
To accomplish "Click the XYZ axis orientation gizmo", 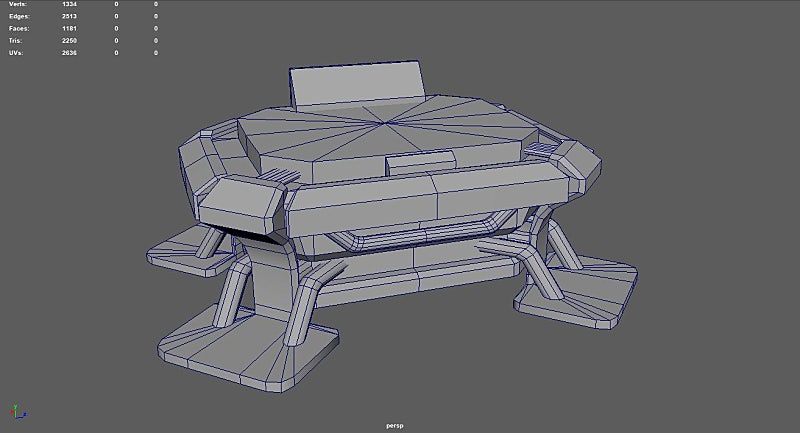I will tap(15, 411).
